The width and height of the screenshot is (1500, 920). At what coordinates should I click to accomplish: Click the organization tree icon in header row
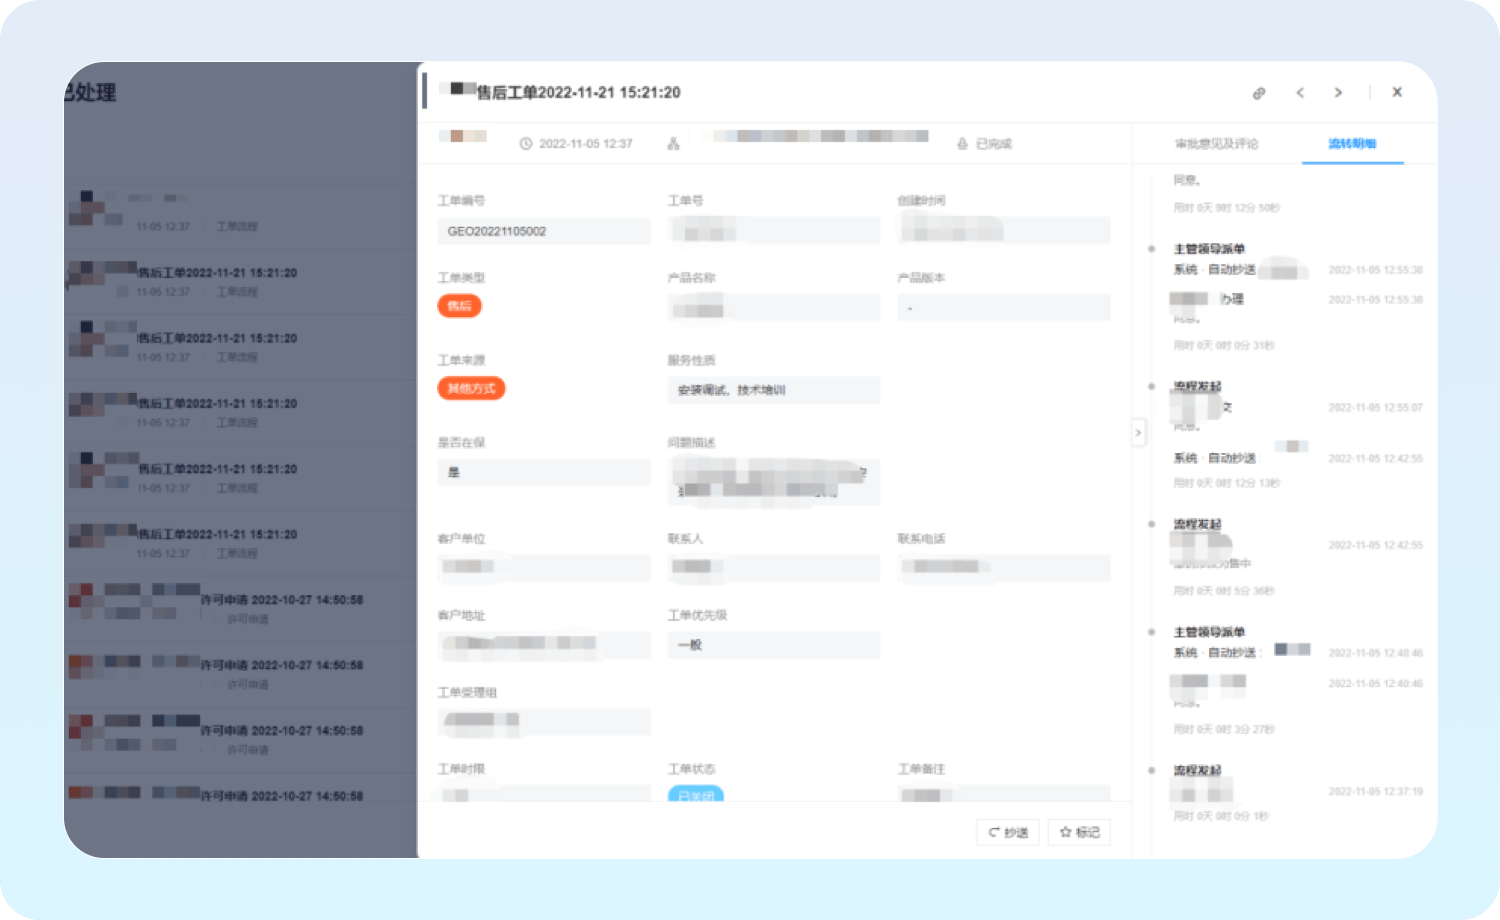tap(673, 144)
